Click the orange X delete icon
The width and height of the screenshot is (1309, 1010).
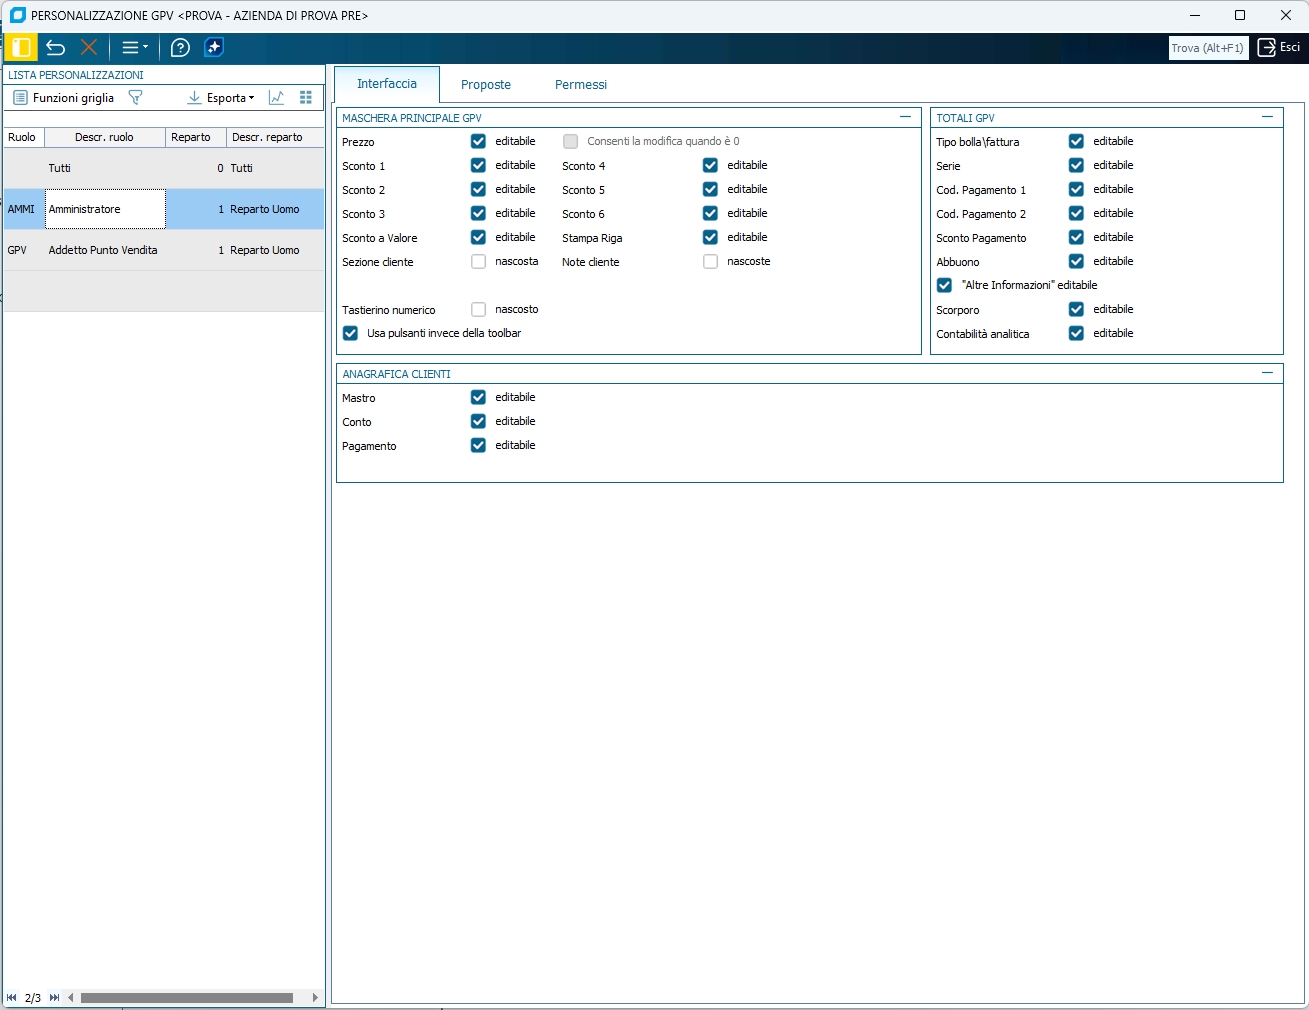coord(89,47)
